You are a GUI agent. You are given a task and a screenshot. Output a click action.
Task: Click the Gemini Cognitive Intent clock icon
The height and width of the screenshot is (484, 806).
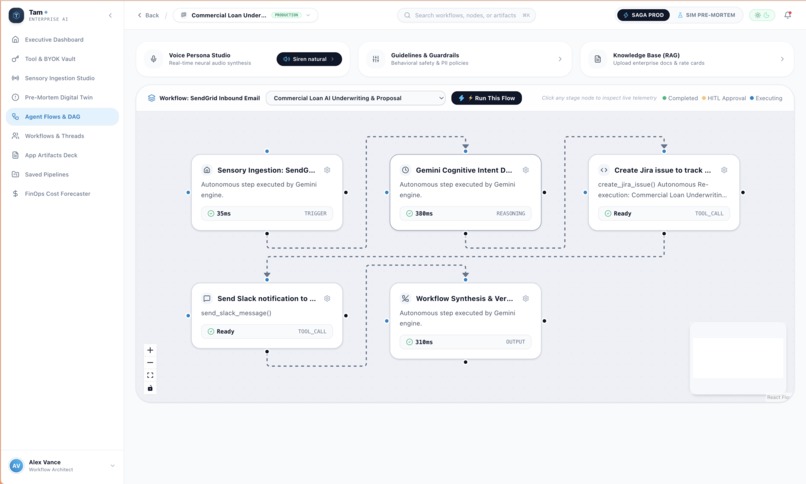[x=405, y=170]
